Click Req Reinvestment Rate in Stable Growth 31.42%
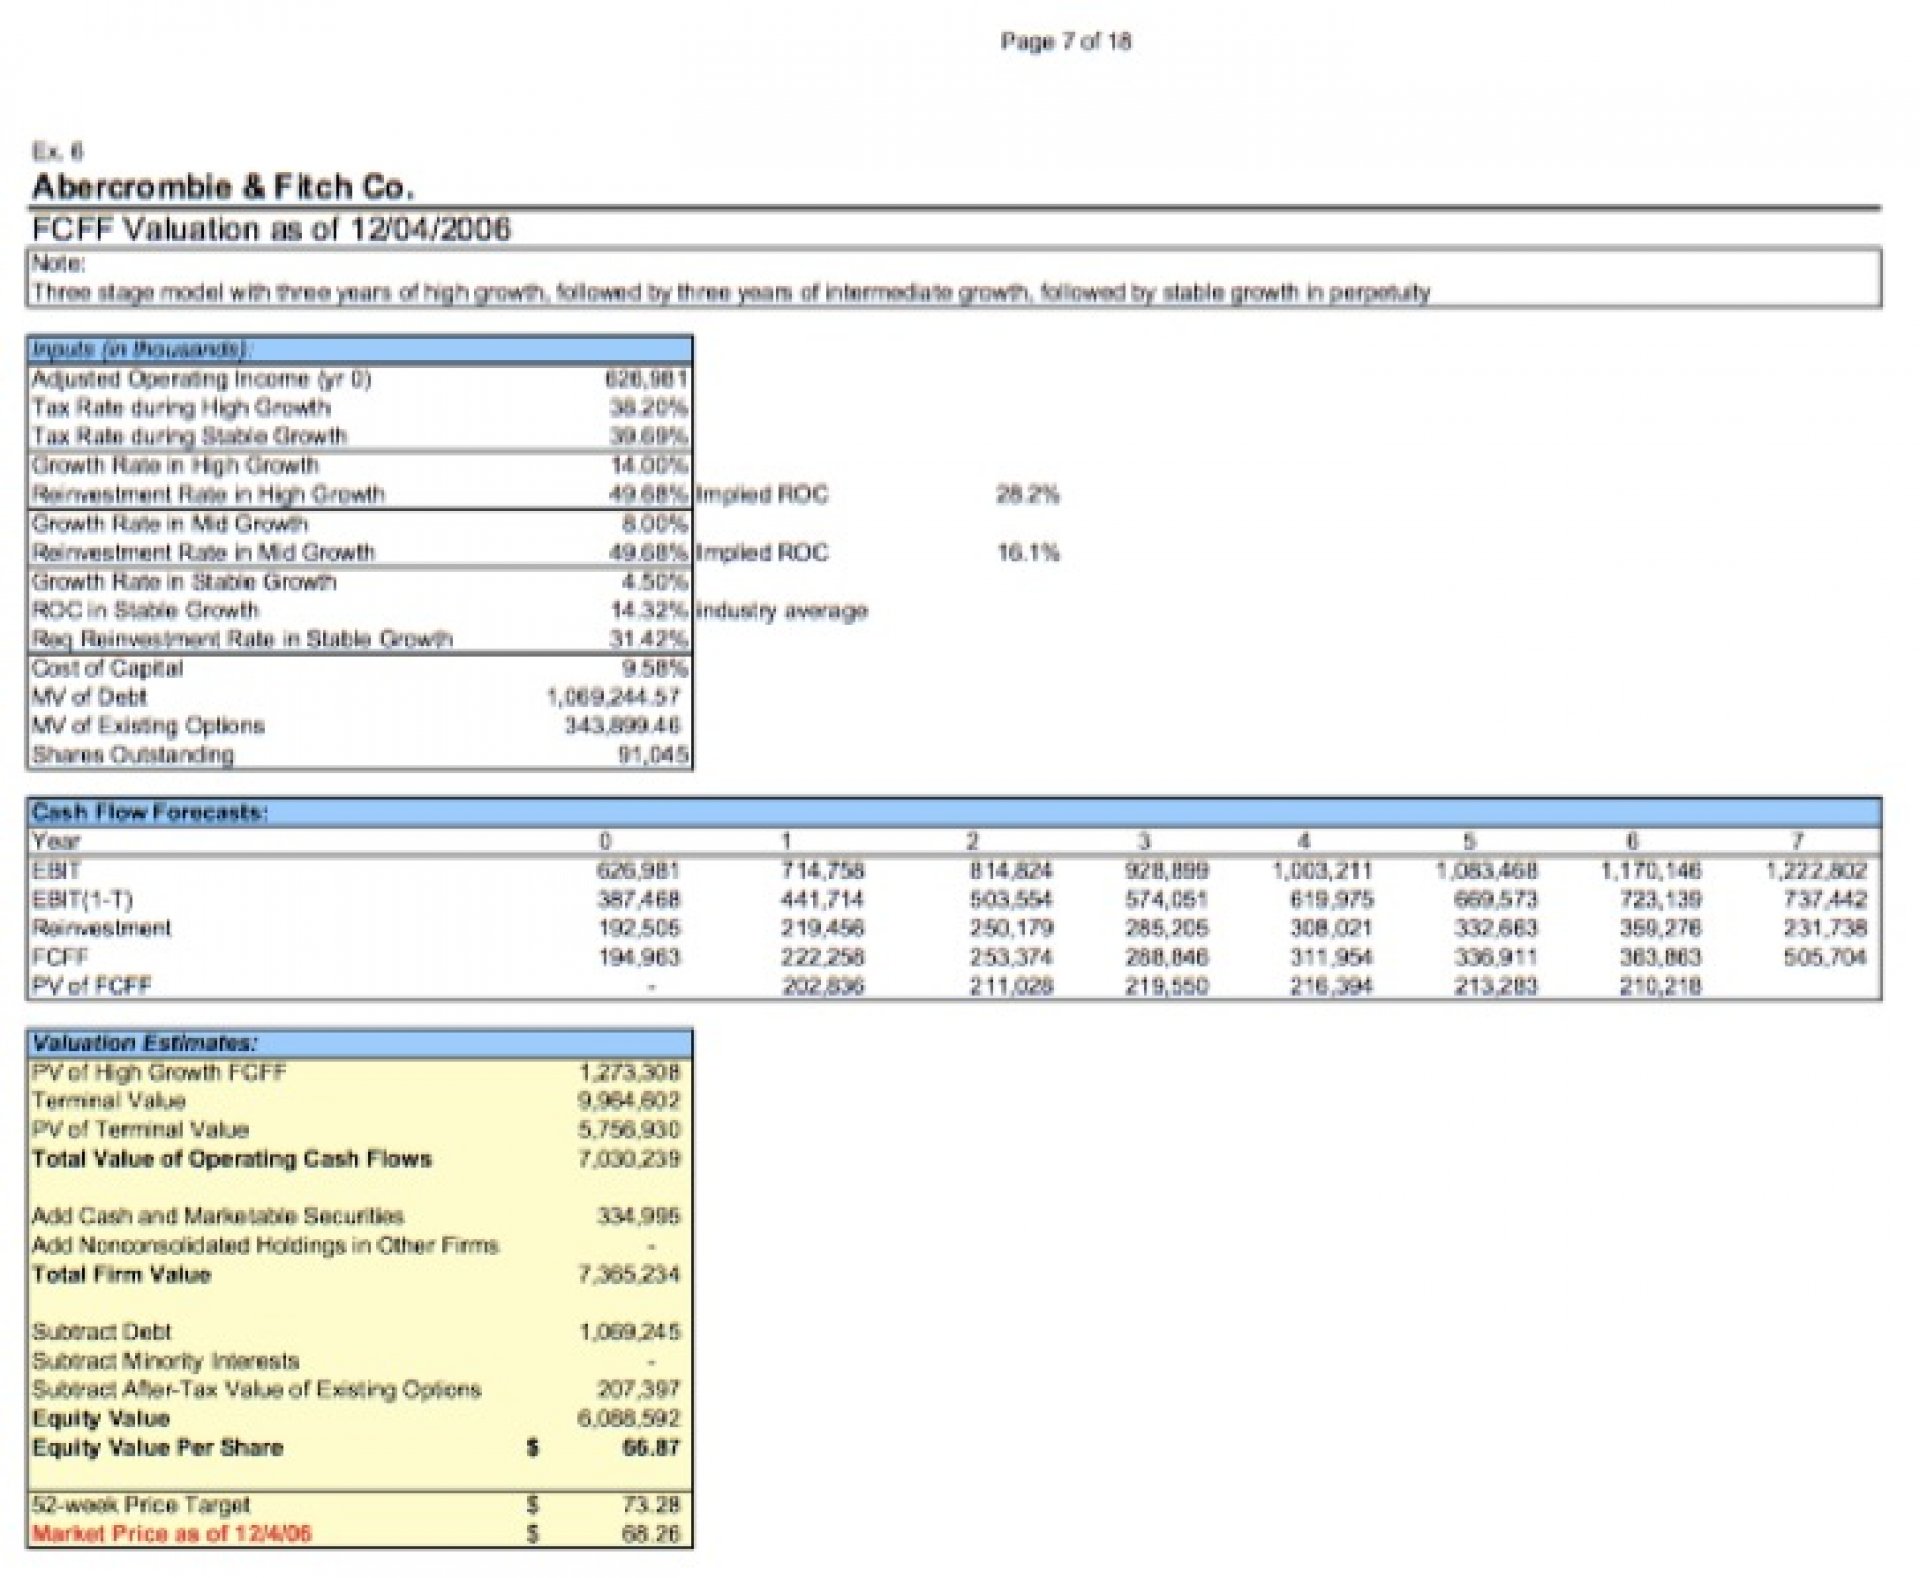1920x1578 pixels. 649,639
